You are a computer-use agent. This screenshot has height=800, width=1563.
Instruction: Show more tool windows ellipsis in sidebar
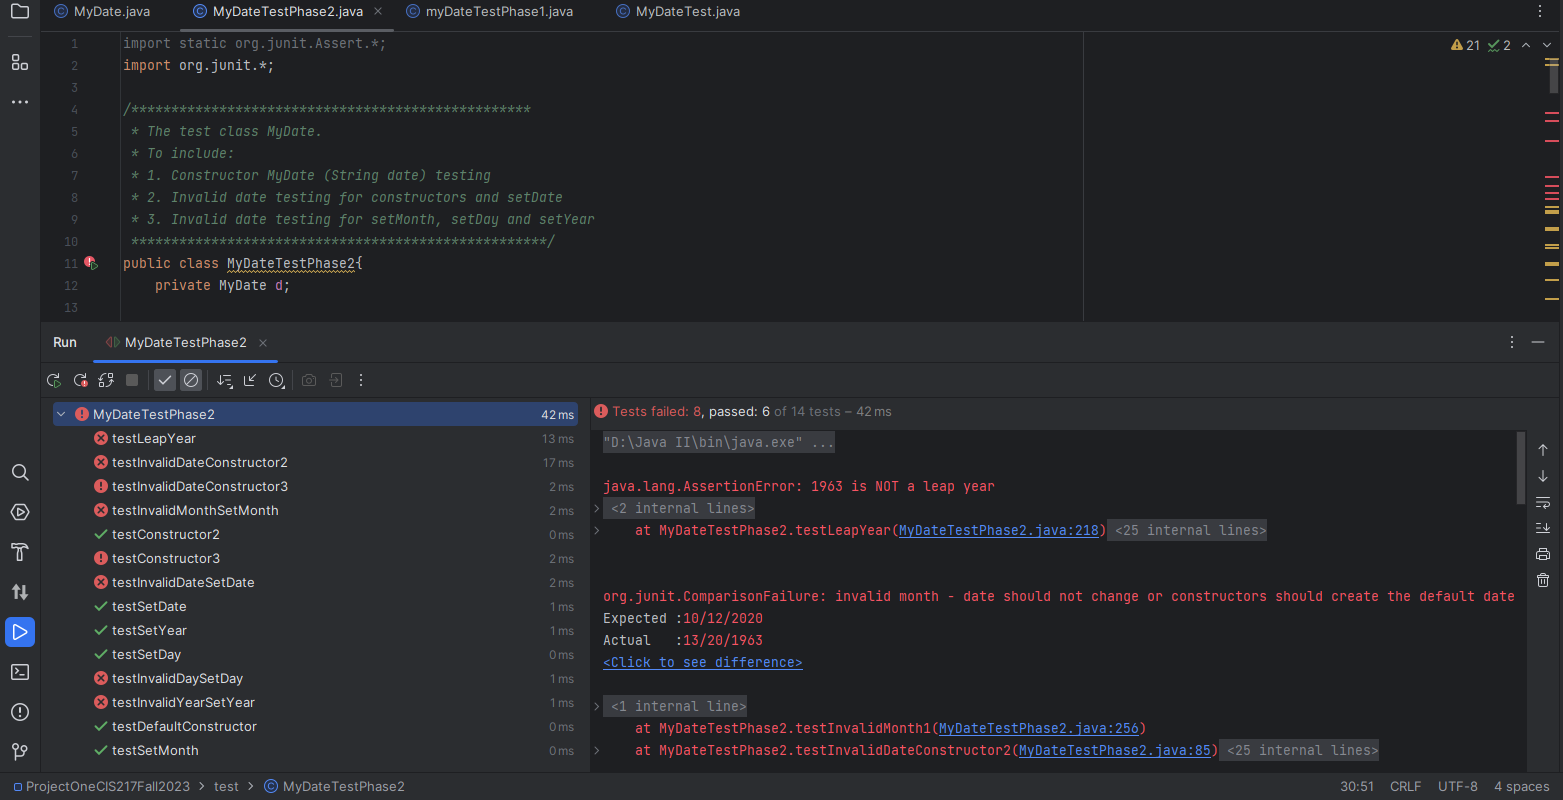[19, 102]
